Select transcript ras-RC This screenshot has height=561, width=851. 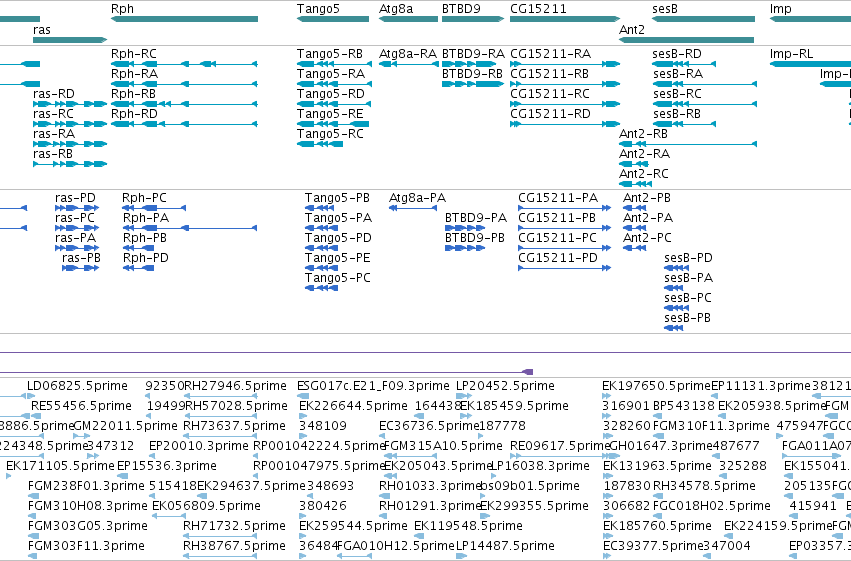tap(70, 124)
